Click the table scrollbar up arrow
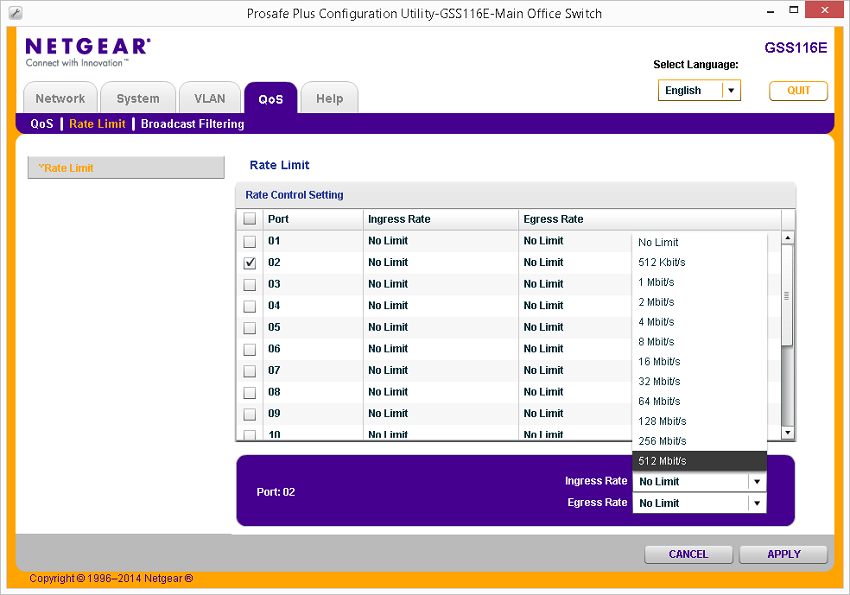Viewport: 850px width, 595px height. pyautogui.click(x=788, y=238)
